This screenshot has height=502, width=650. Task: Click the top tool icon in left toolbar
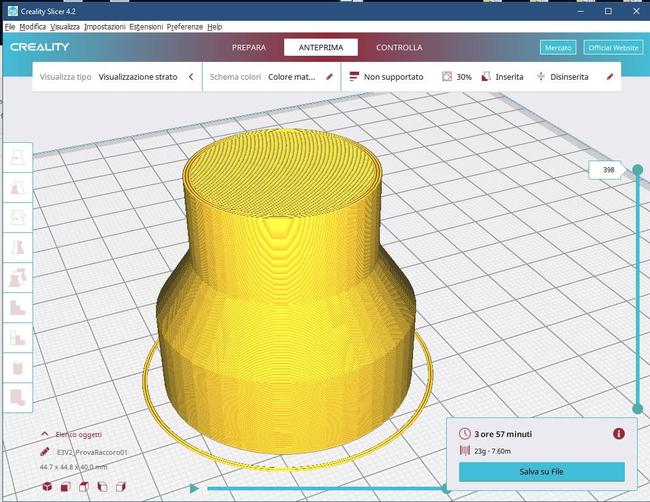coord(17,157)
